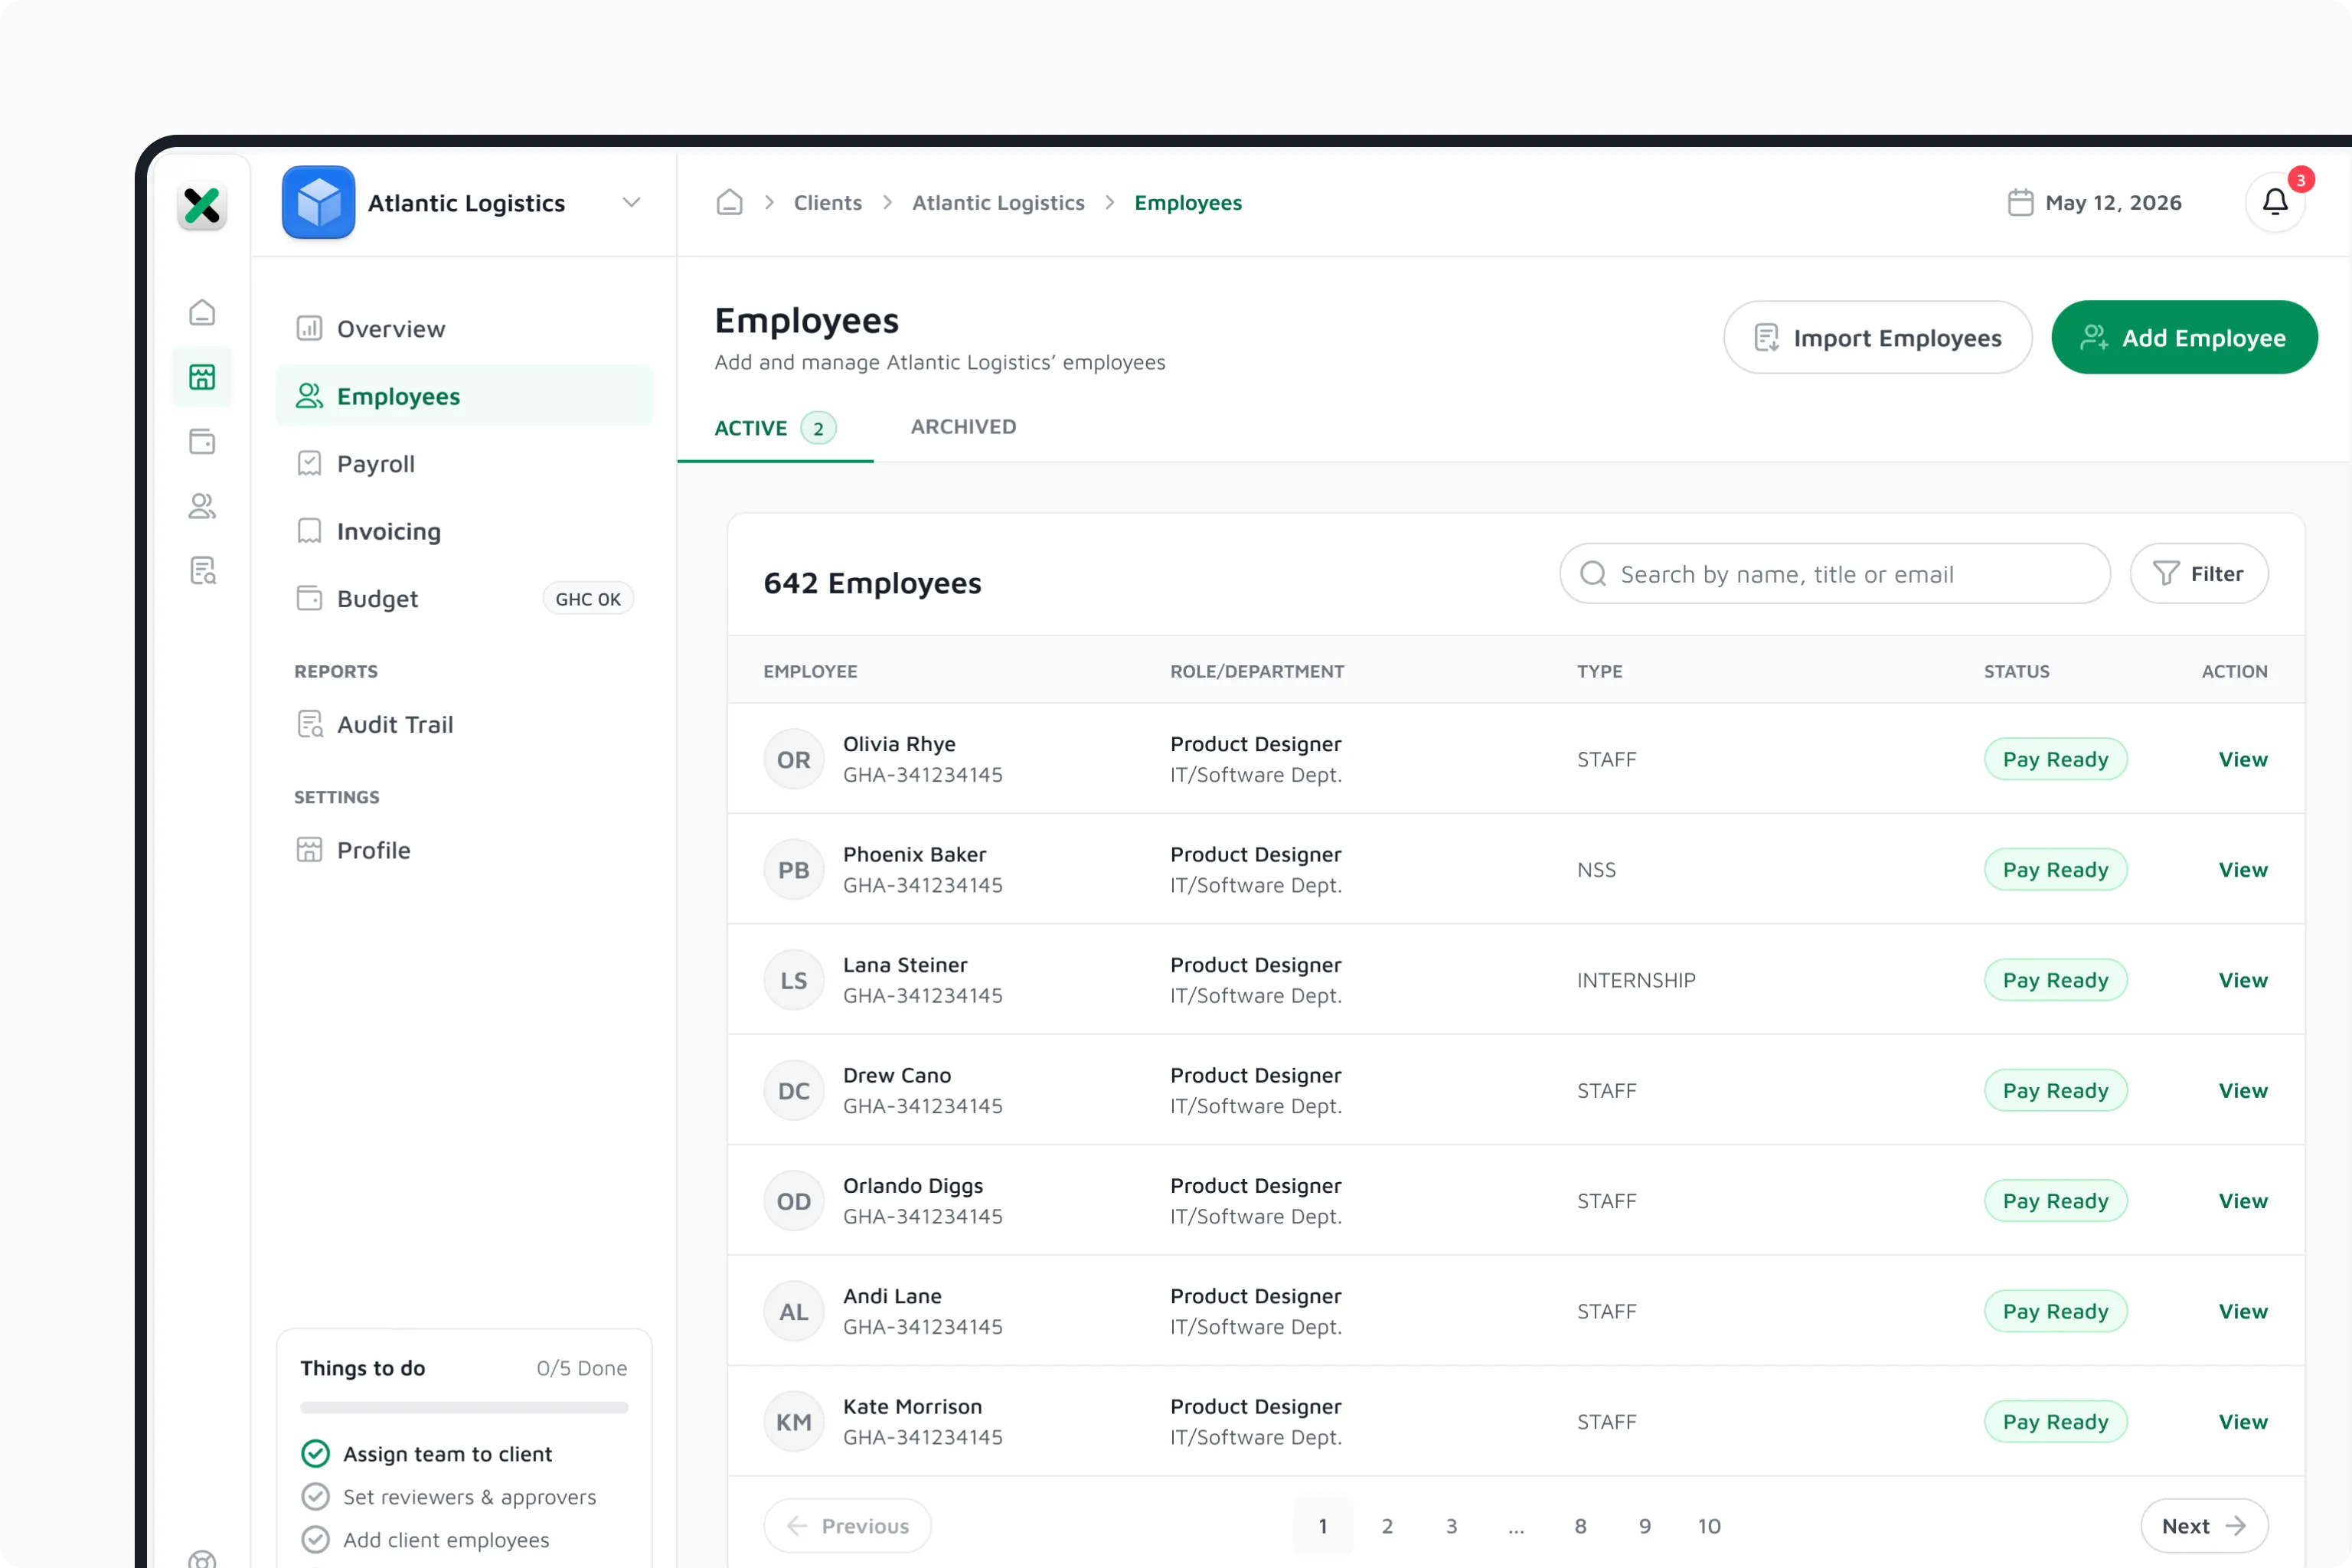Check off Add client employees

pyautogui.click(x=315, y=1540)
